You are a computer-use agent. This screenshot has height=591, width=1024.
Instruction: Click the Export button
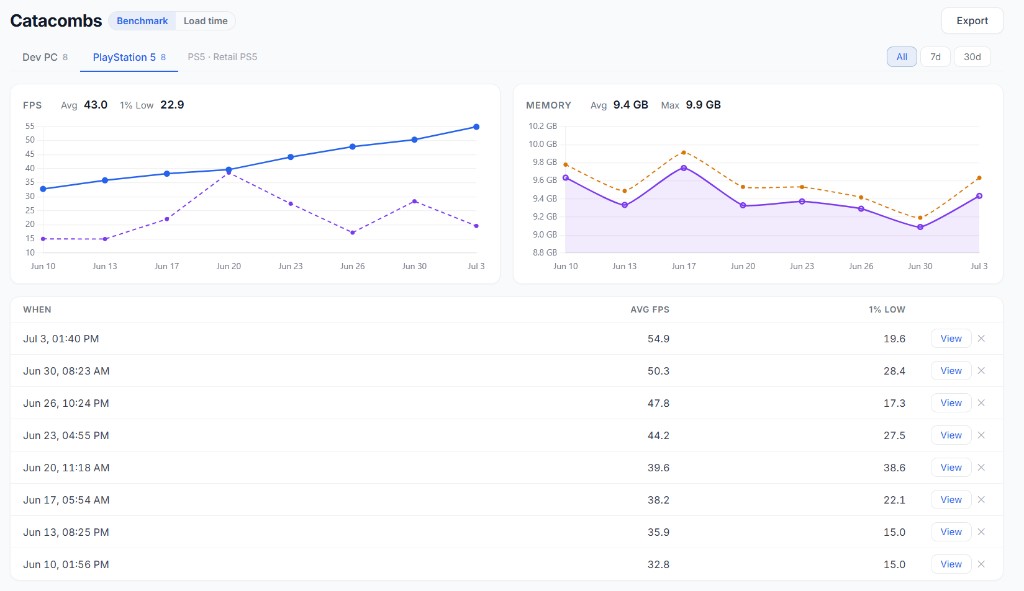point(972,21)
